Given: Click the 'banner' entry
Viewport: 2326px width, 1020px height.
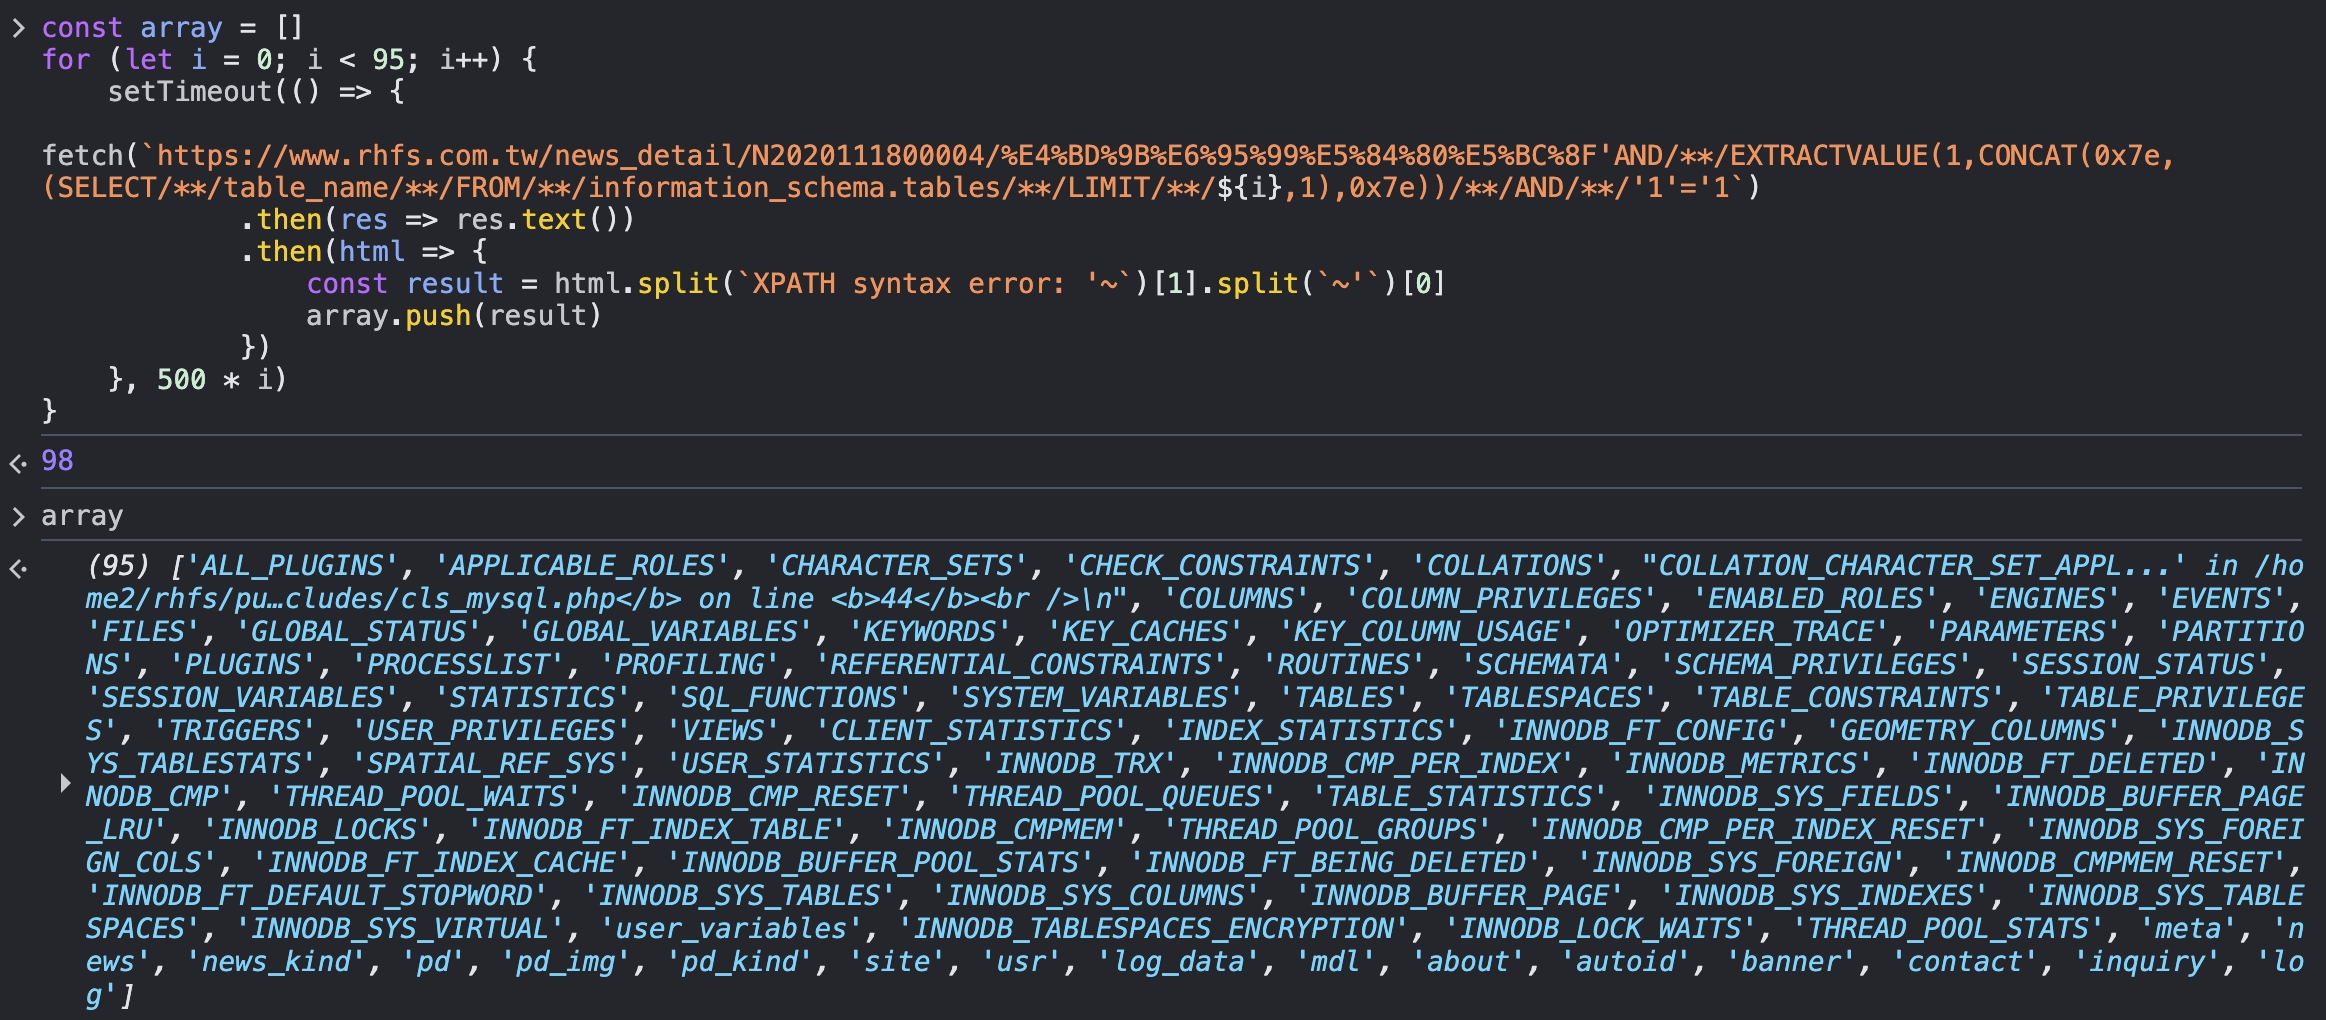Looking at the screenshot, I should coord(1790,962).
